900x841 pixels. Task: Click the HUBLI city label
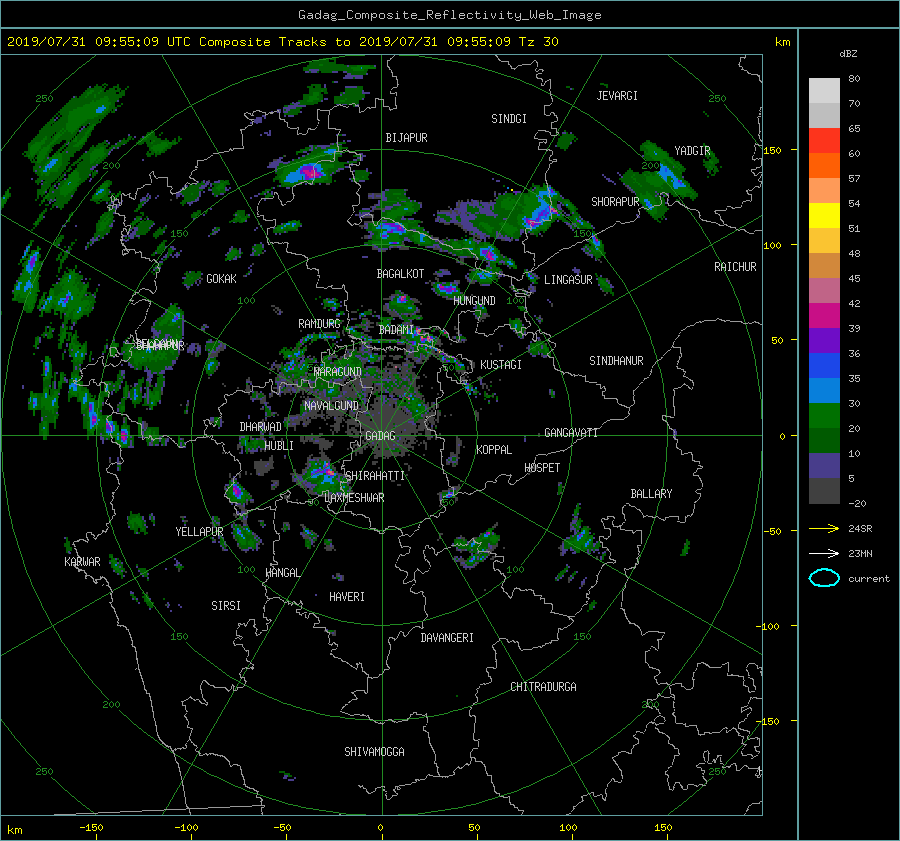(279, 446)
